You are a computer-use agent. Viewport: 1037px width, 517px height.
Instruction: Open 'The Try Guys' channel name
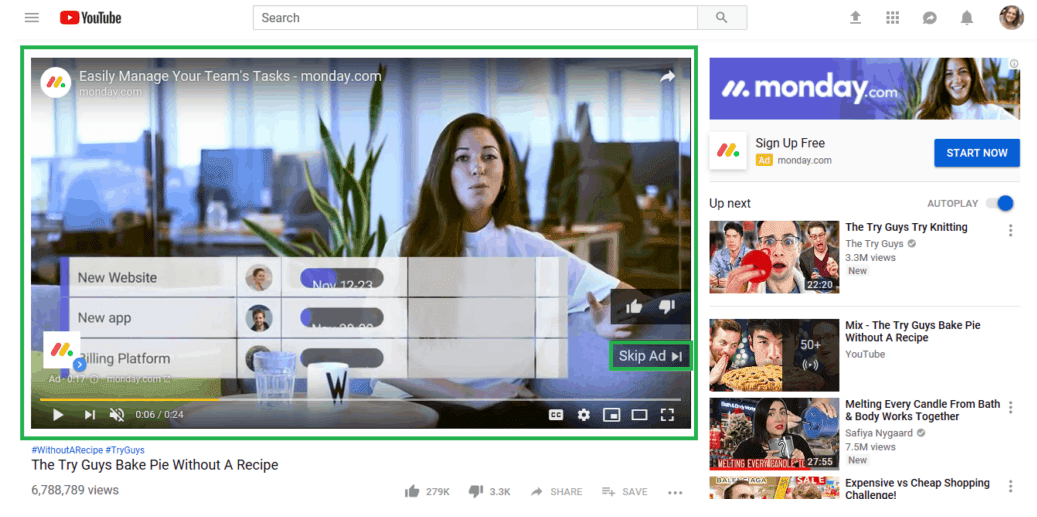tap(874, 244)
